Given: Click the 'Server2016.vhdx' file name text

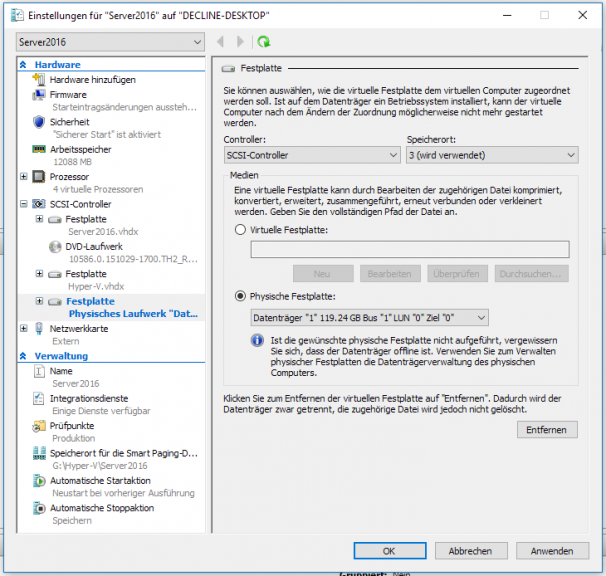Looking at the screenshot, I should tap(103, 232).
